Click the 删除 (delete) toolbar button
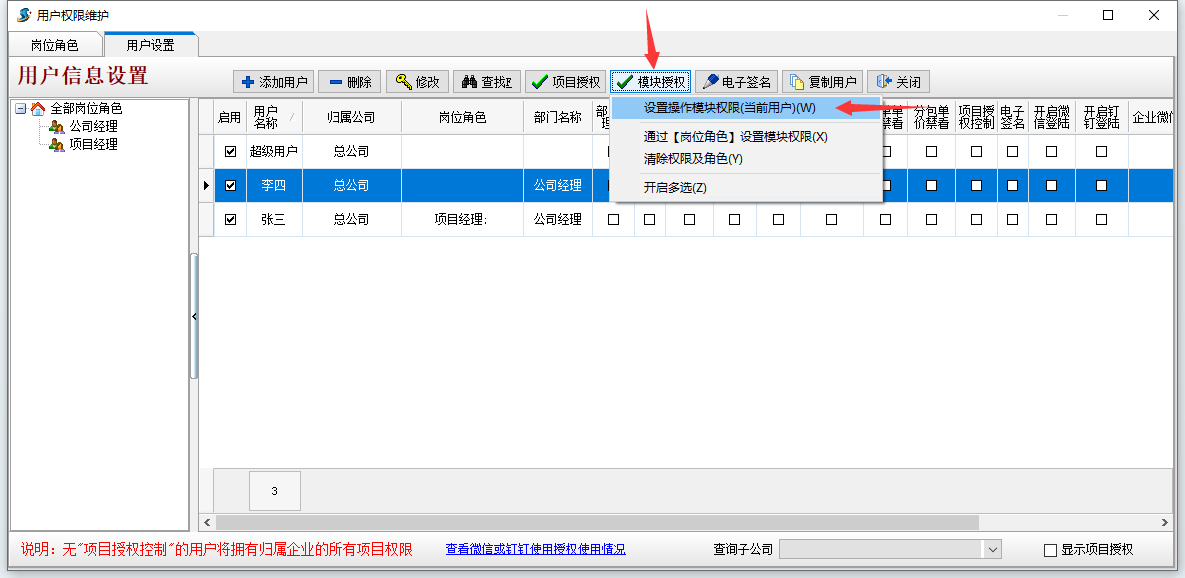This screenshot has width=1185, height=578. point(349,82)
